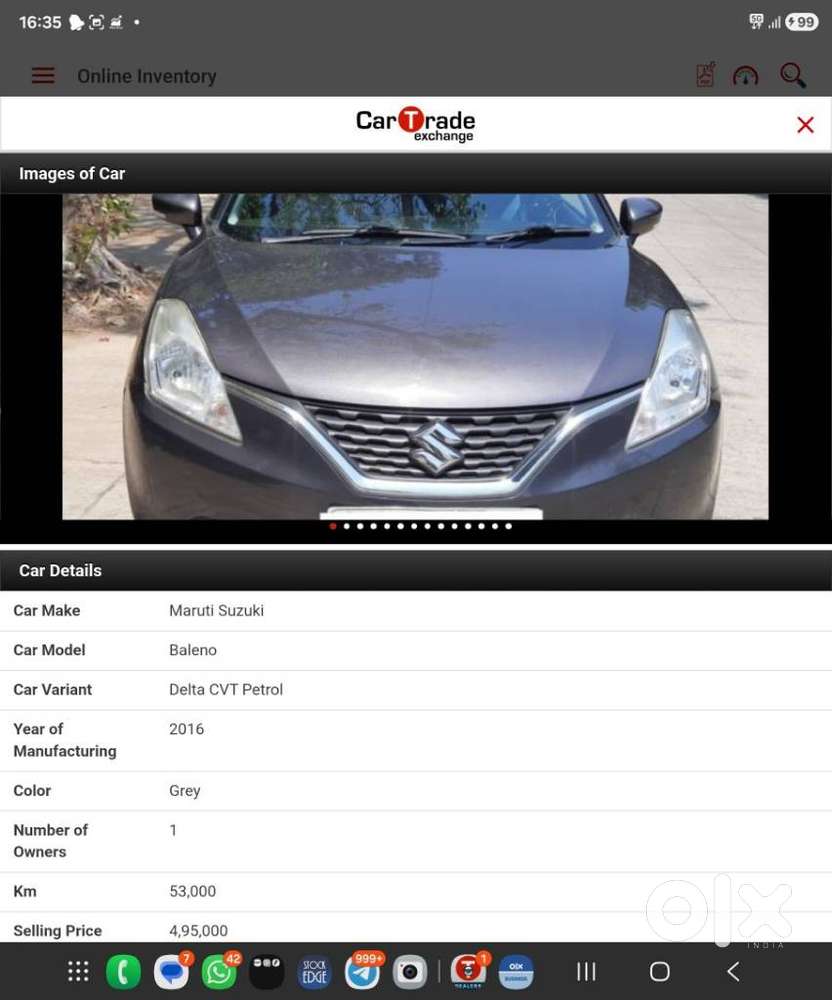
Task: Open the Phone dialer app
Action: click(124, 971)
